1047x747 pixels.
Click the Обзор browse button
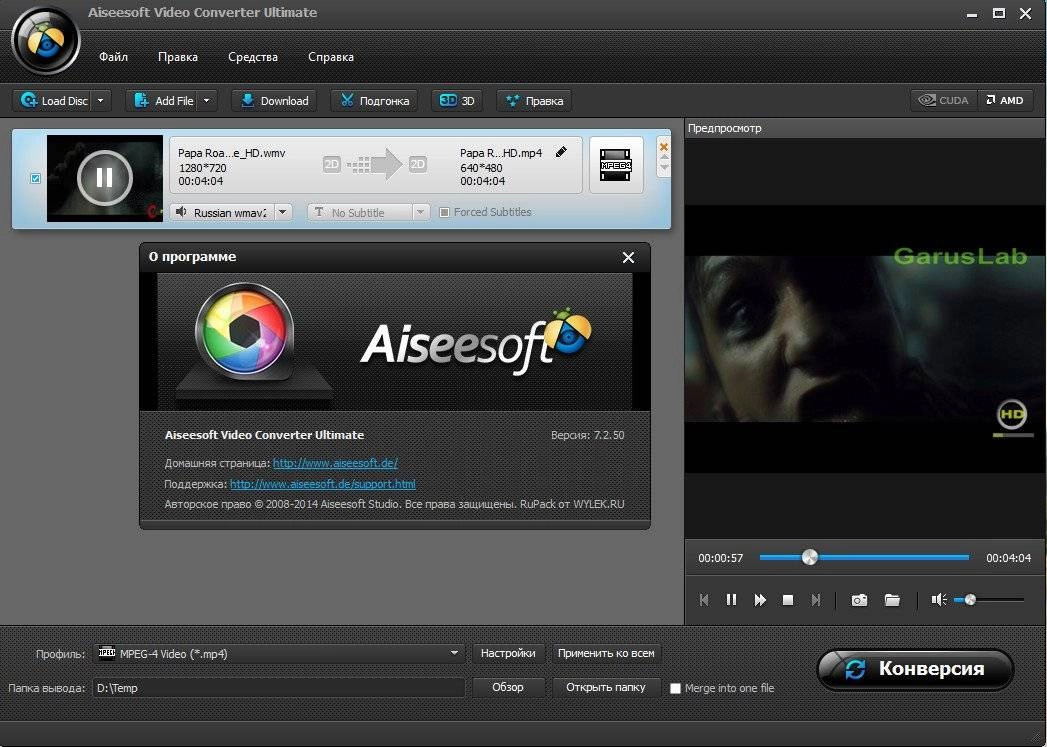pos(508,687)
